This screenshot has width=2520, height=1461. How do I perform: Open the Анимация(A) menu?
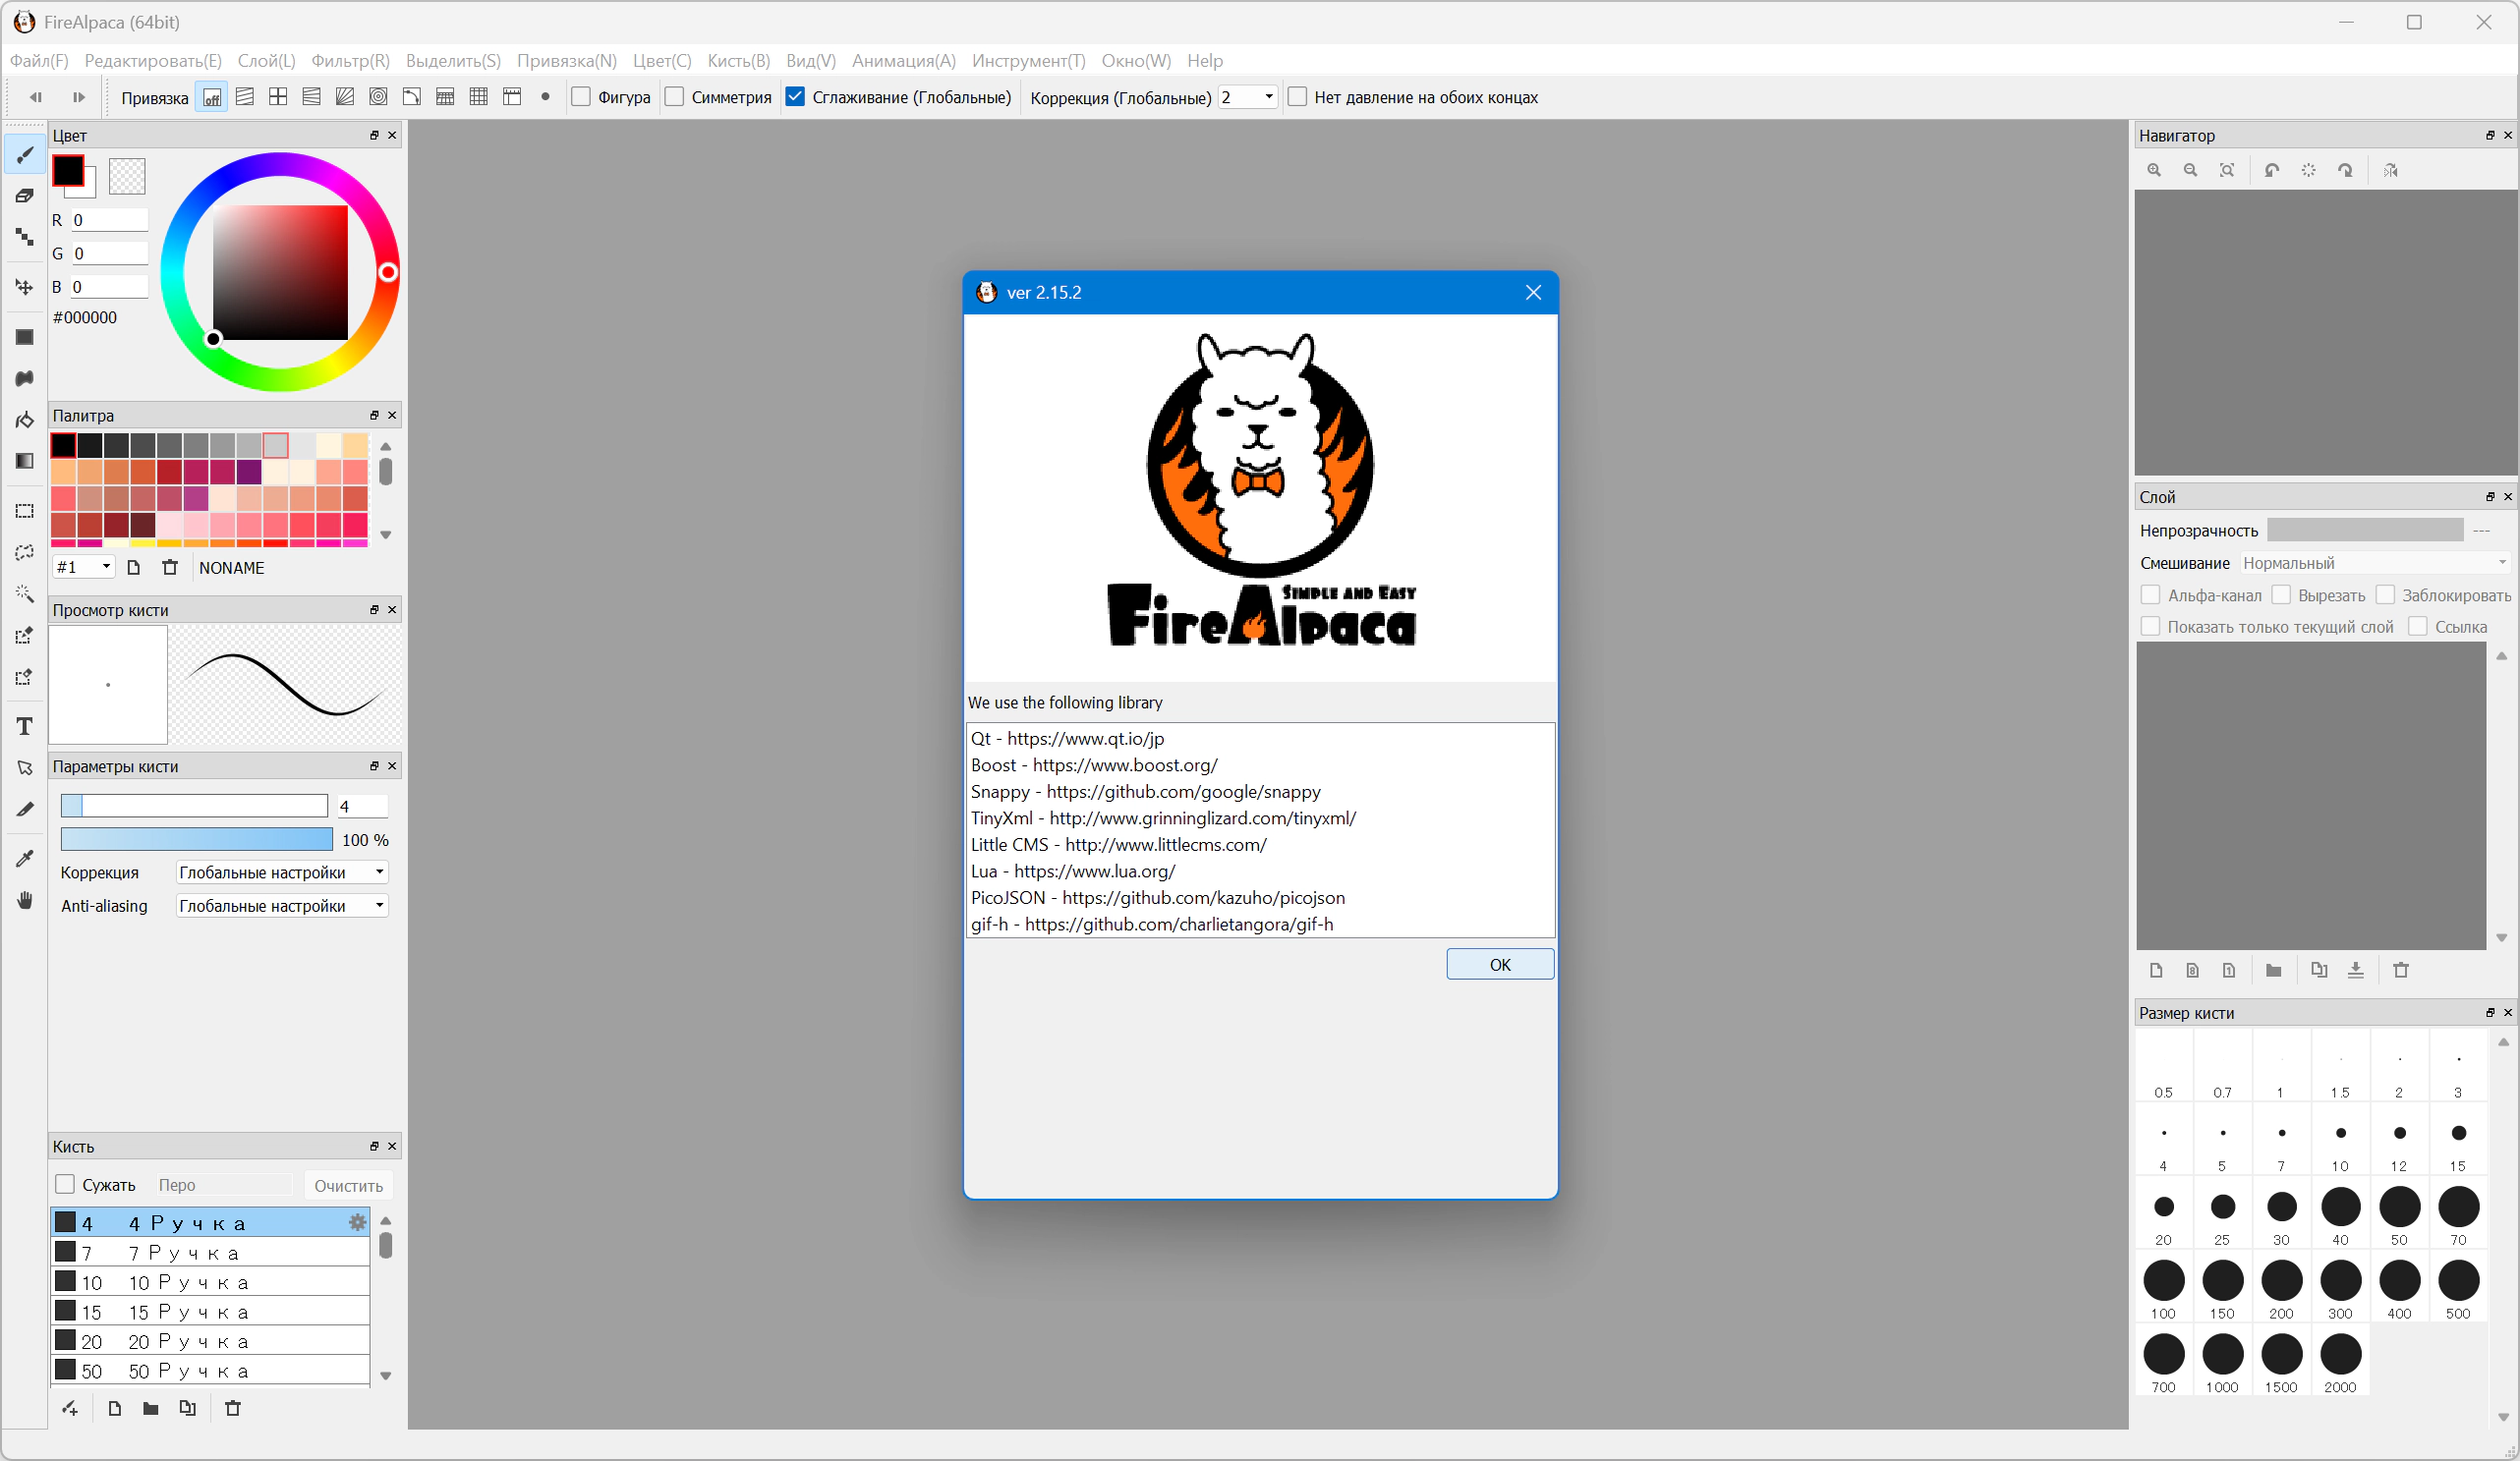pos(903,61)
